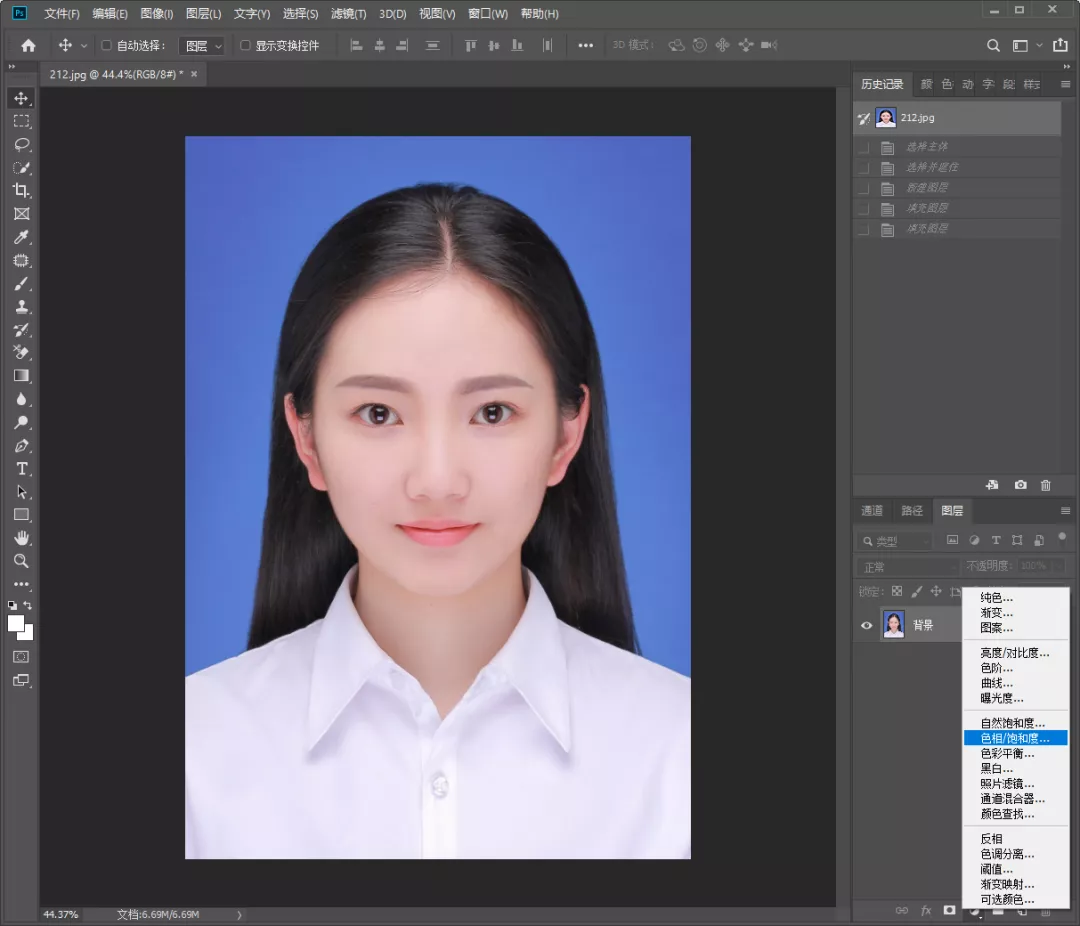This screenshot has width=1080, height=926.
Task: Select the Crop tool in toolbar
Action: [21, 190]
